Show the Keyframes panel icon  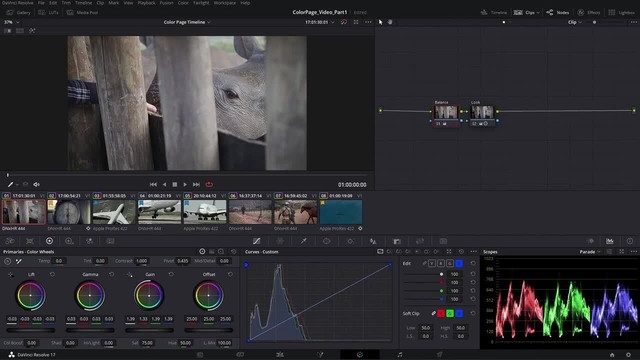(x=590, y=241)
